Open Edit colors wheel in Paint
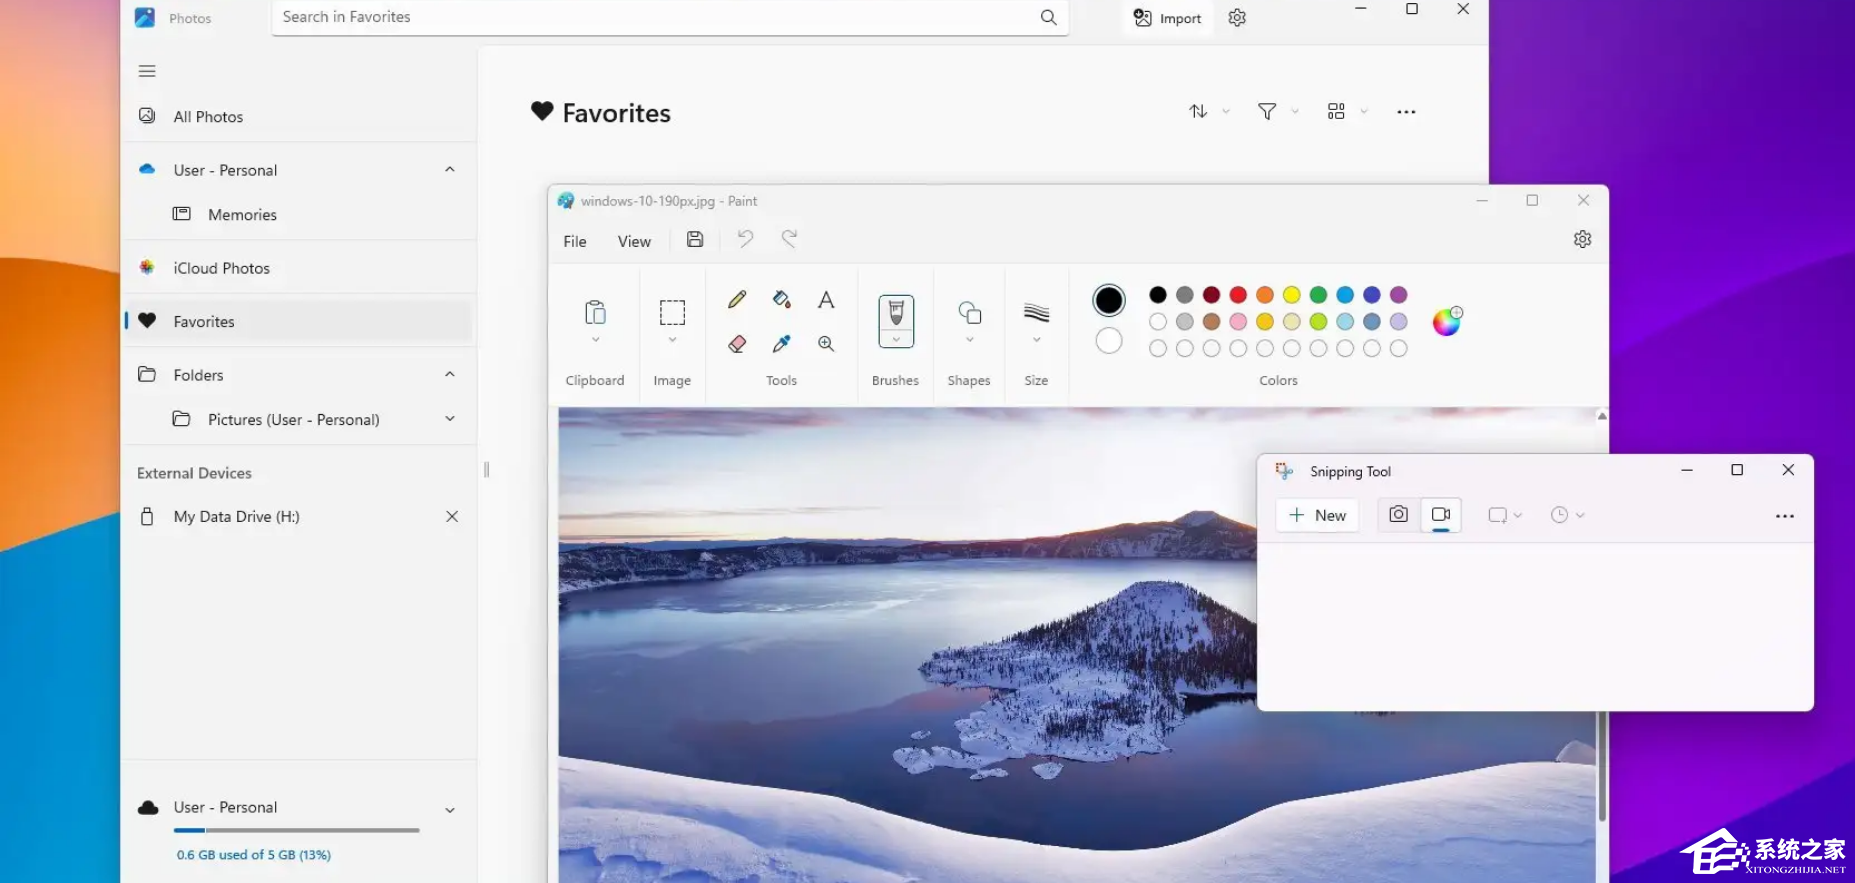The image size is (1855, 883). point(1446,321)
